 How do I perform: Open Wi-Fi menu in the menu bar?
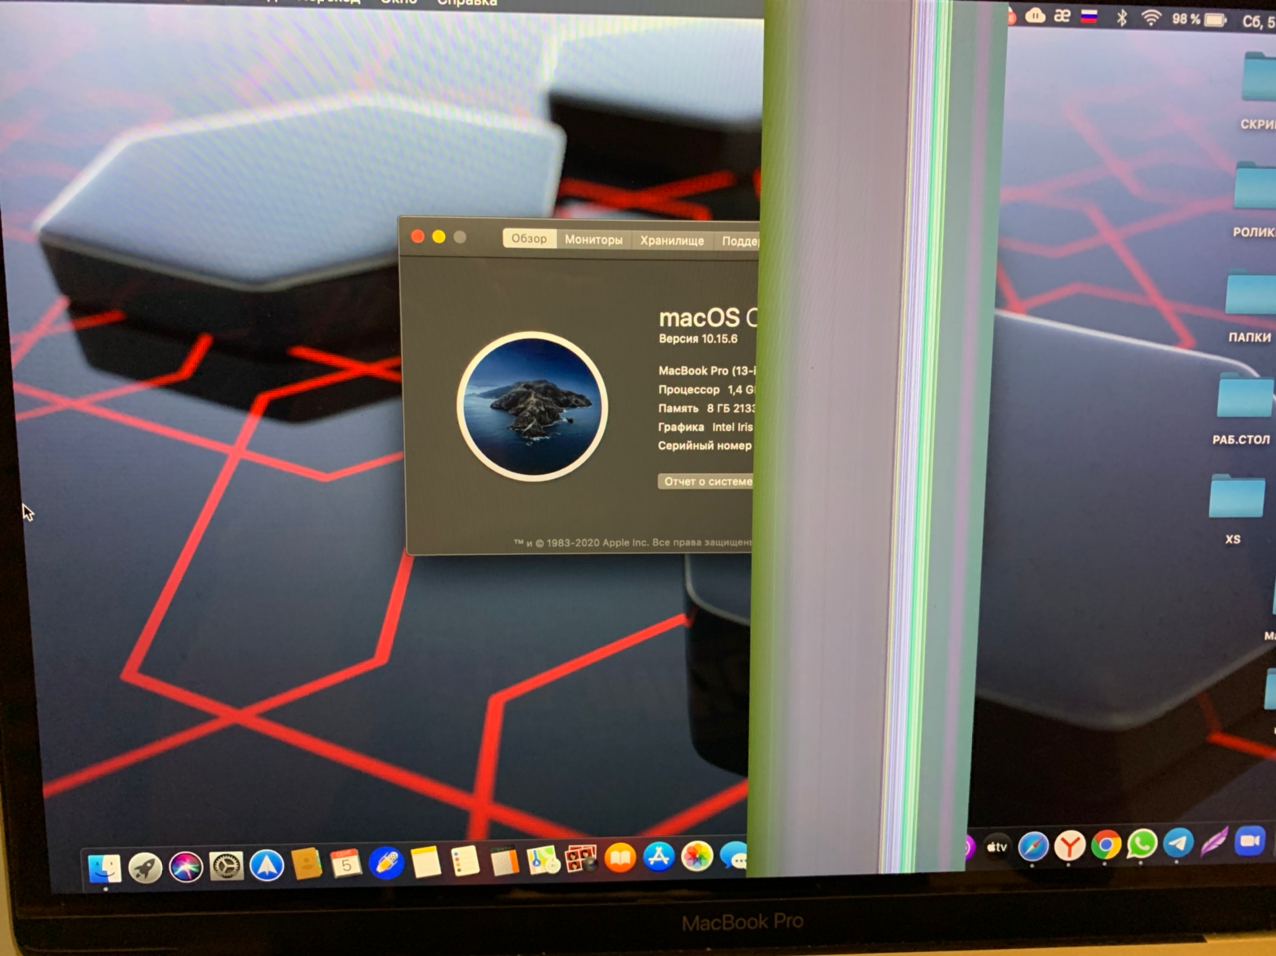coord(1151,18)
